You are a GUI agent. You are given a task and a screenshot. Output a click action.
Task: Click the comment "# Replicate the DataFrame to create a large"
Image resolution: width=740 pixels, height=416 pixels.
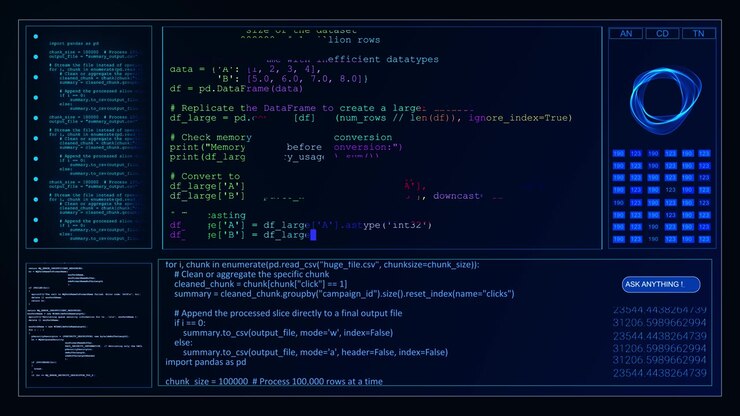[x=297, y=108]
